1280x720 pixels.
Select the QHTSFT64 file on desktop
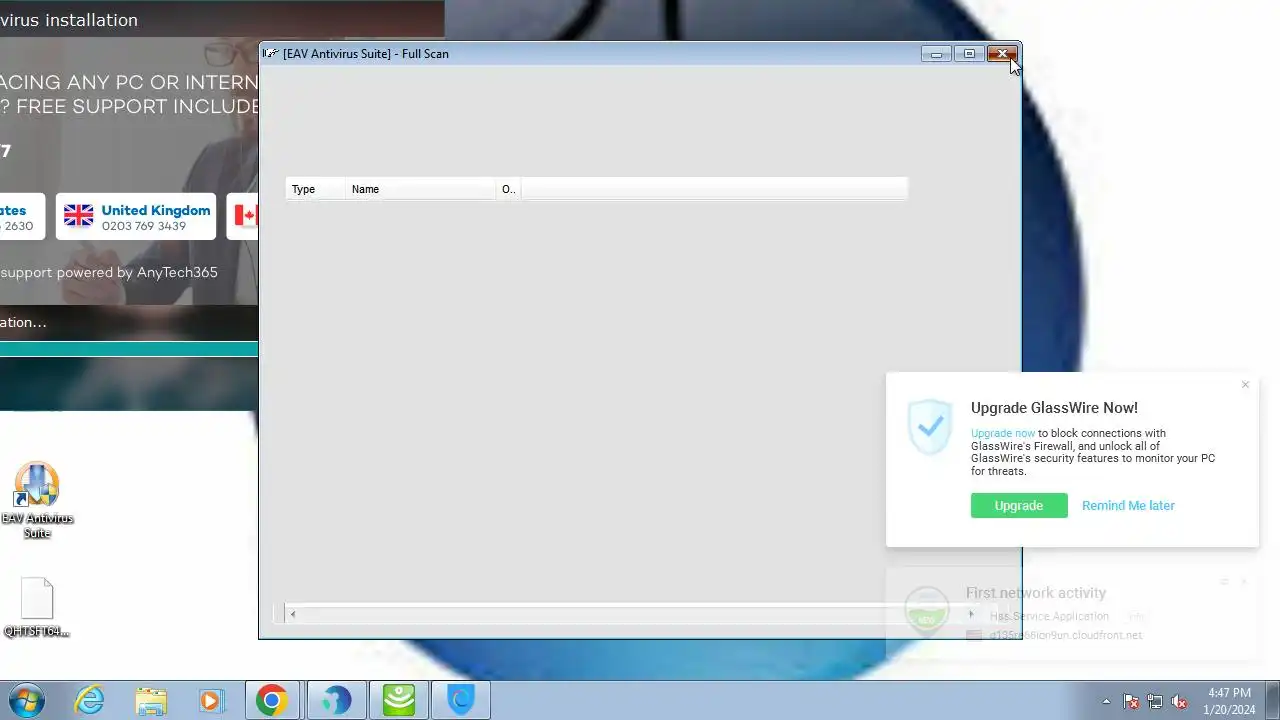tap(37, 608)
